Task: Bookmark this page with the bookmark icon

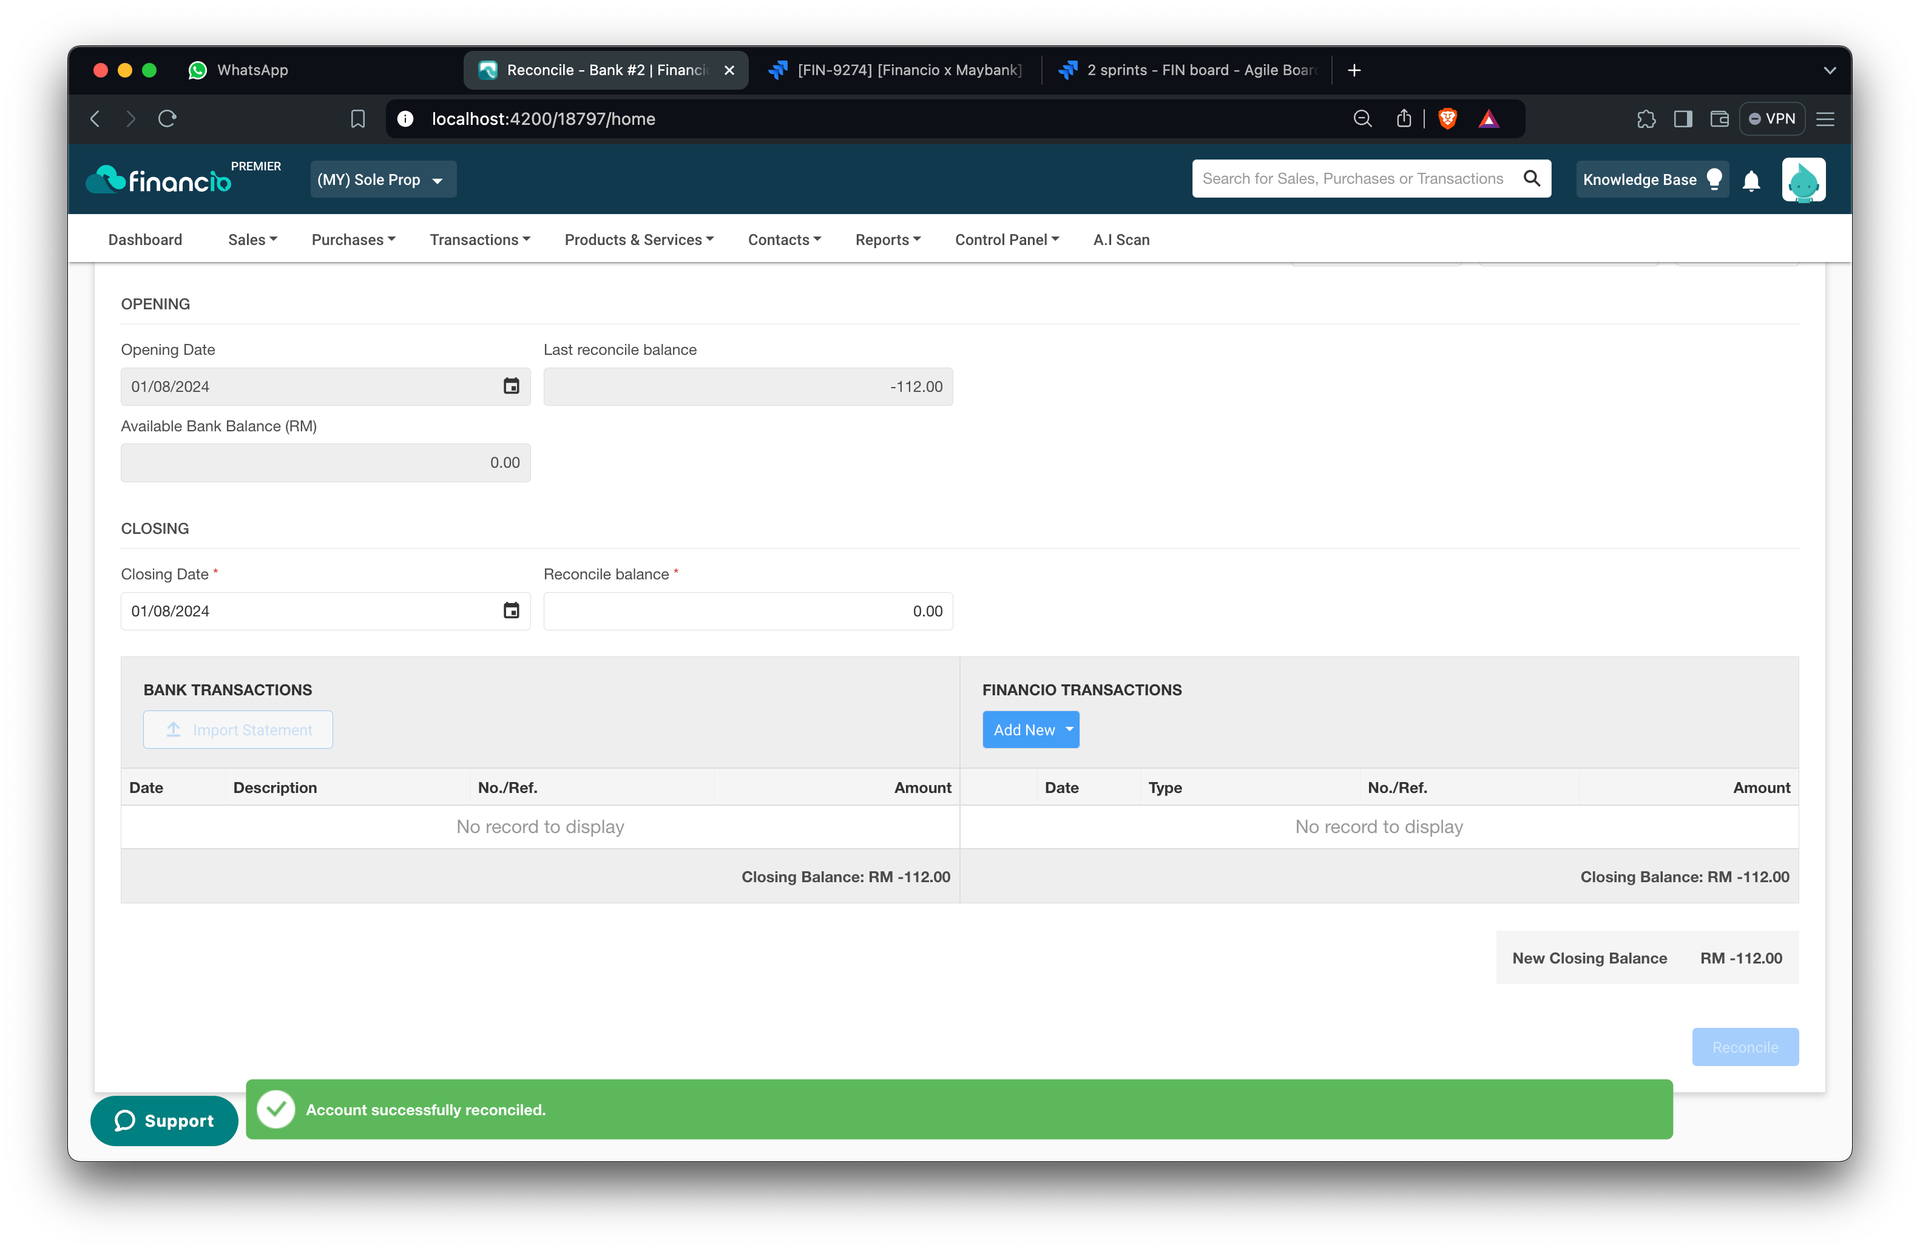Action: pos(358,119)
